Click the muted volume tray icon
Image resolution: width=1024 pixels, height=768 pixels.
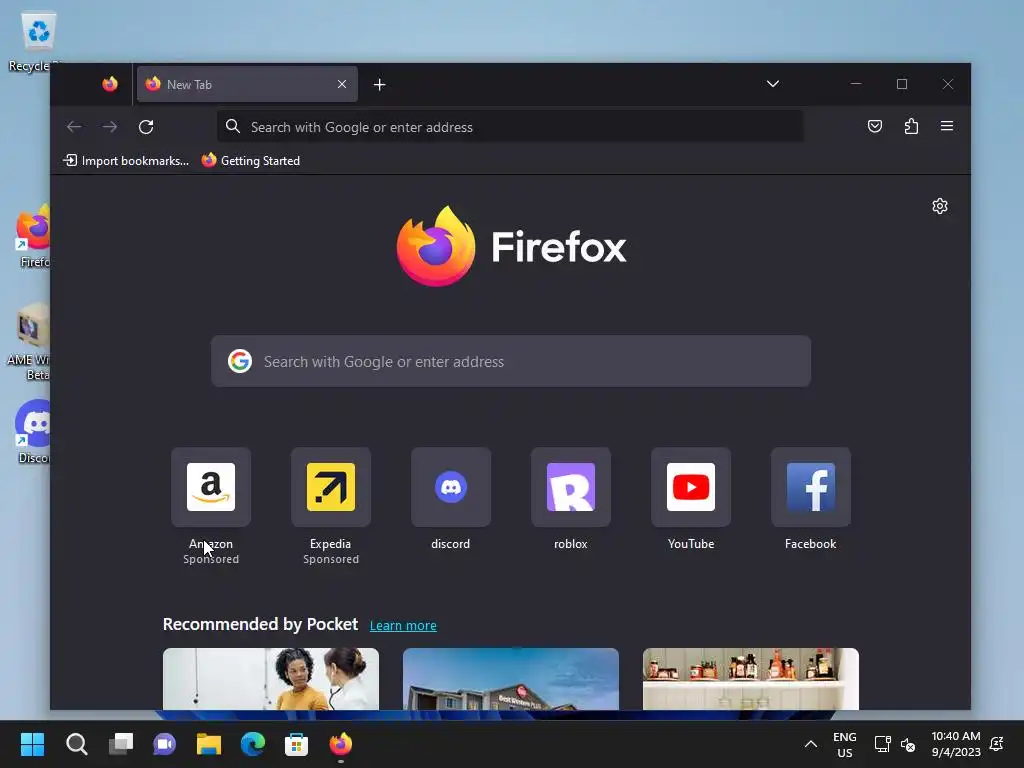point(908,744)
